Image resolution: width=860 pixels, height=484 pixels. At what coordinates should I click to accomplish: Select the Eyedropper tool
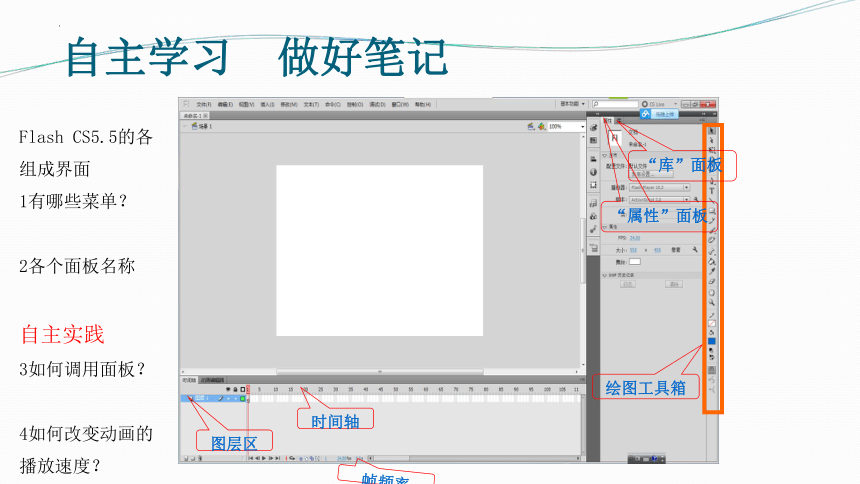click(711, 272)
